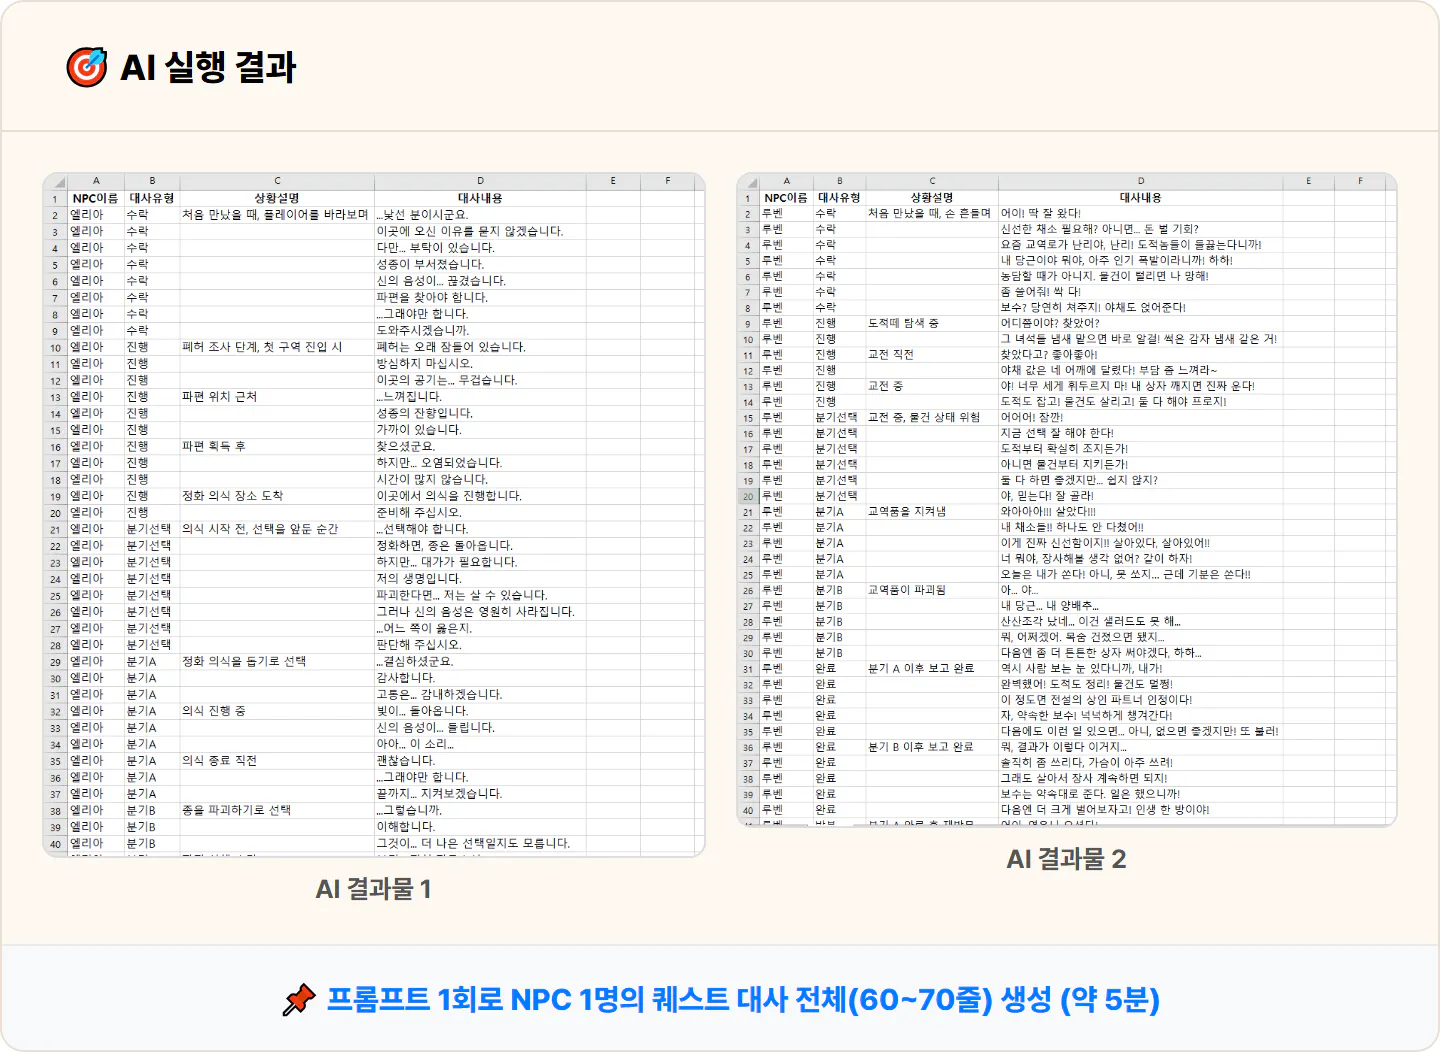Click the '파편을 찾아야 합니다.' cell
This screenshot has width=1440, height=1054.
480,297
